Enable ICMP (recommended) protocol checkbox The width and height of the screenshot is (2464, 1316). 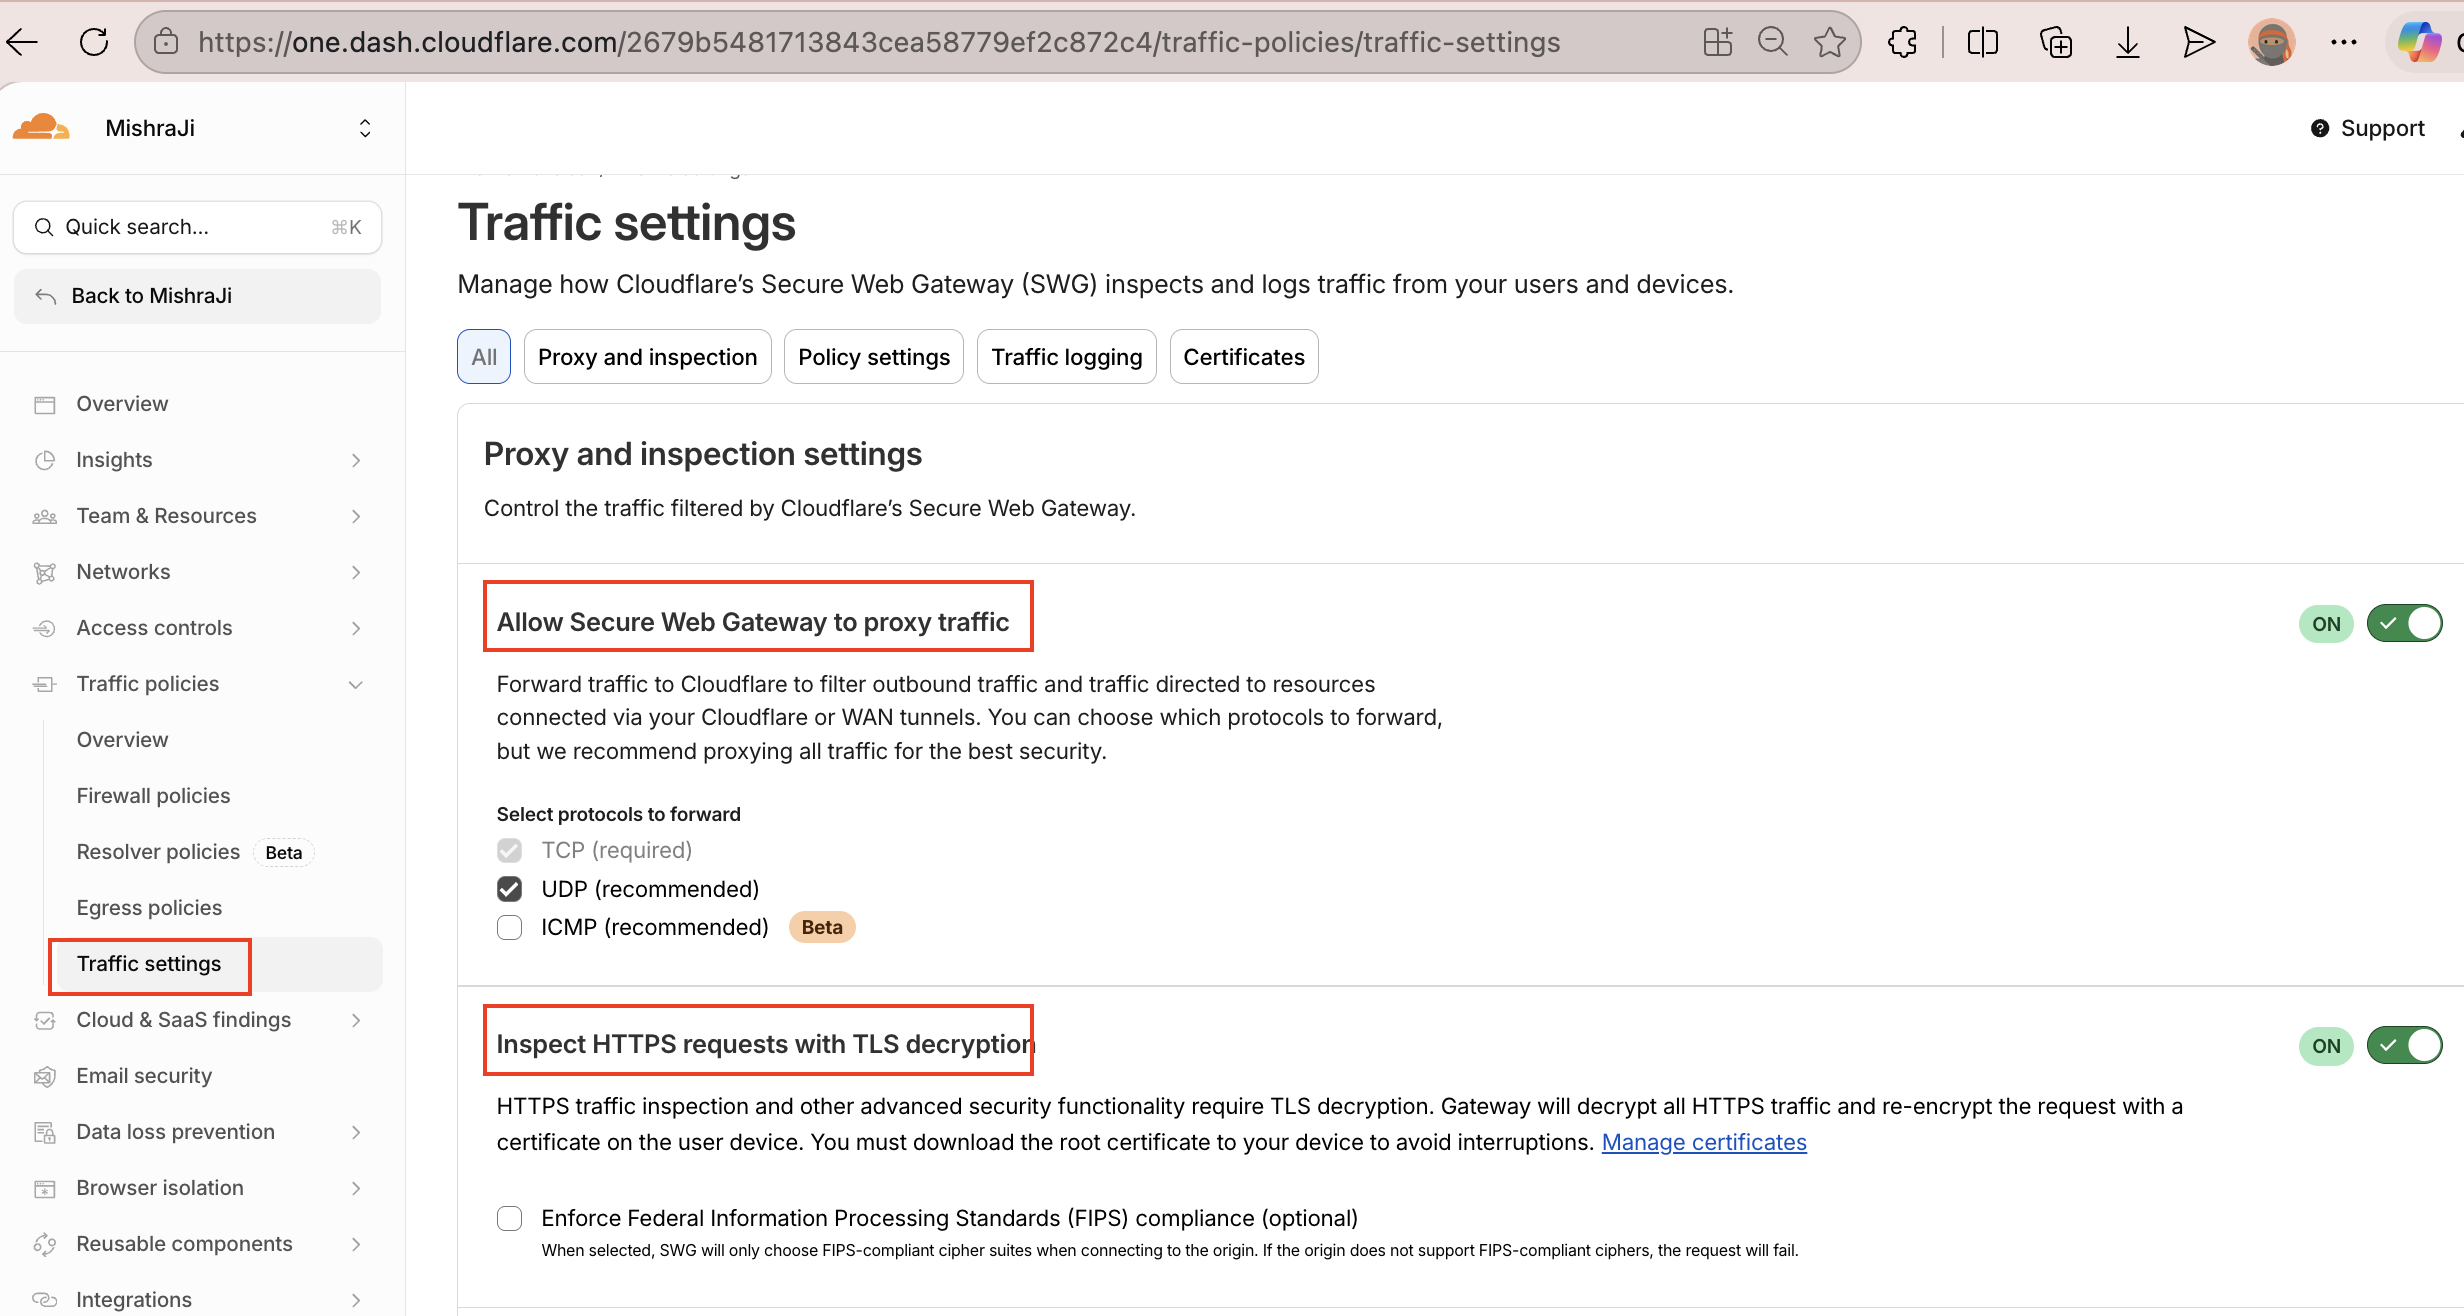tap(510, 927)
